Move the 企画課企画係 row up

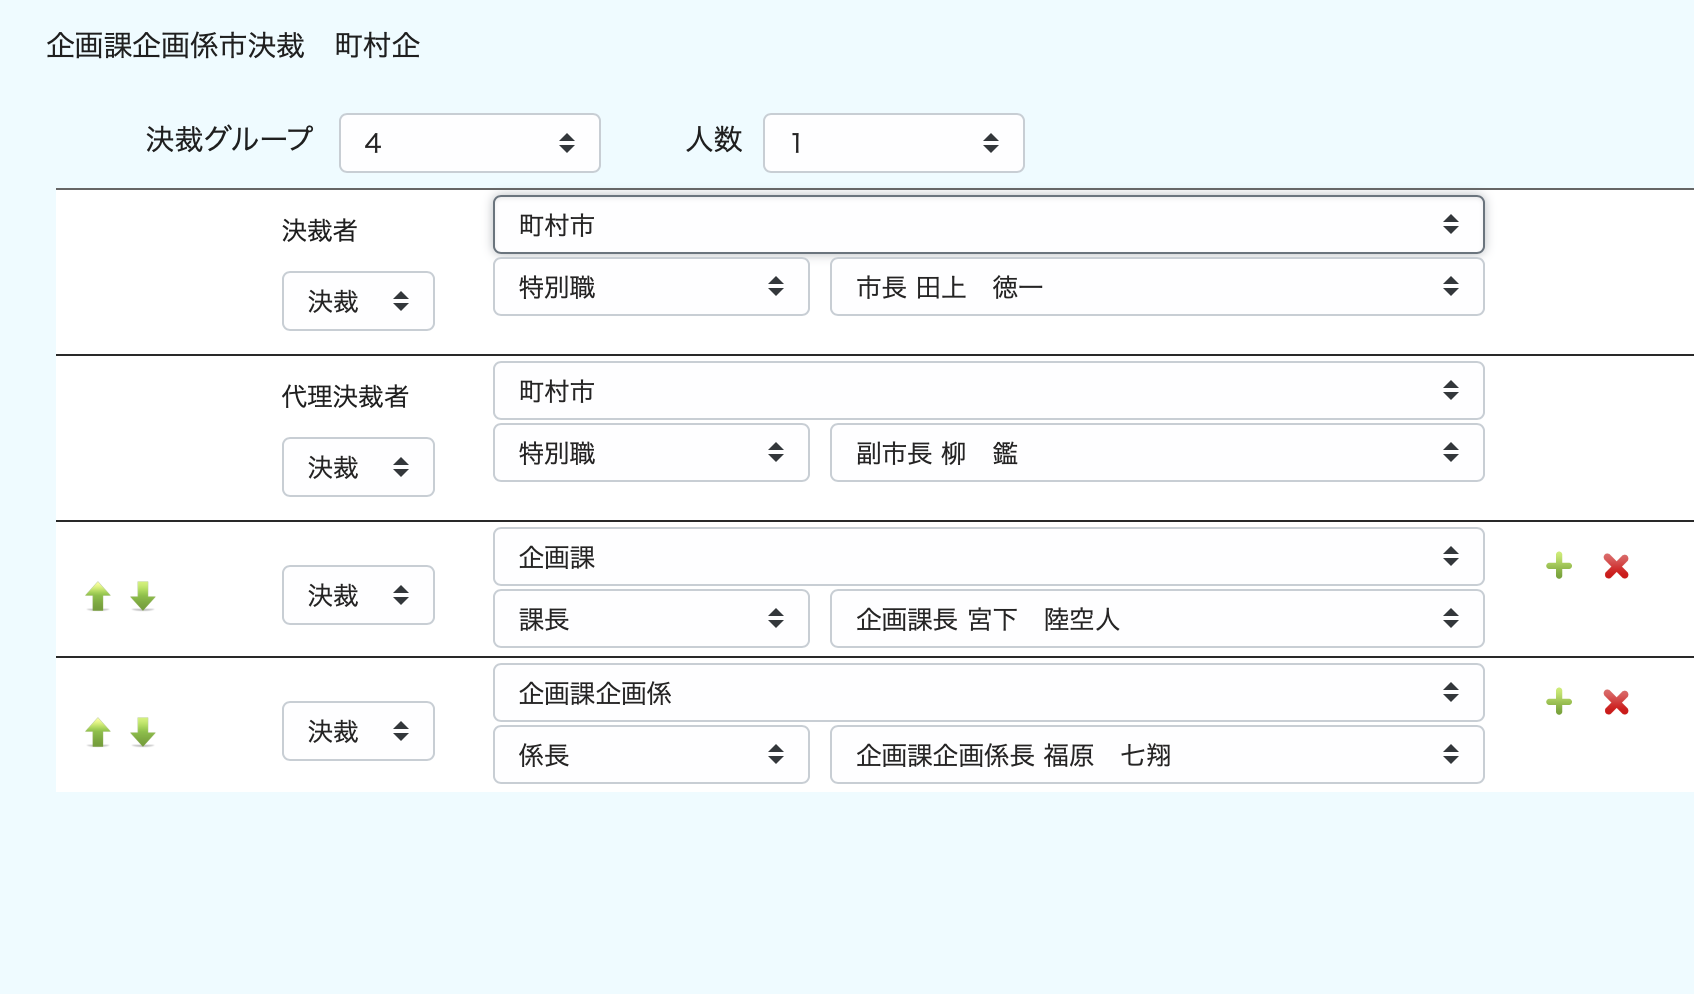98,733
